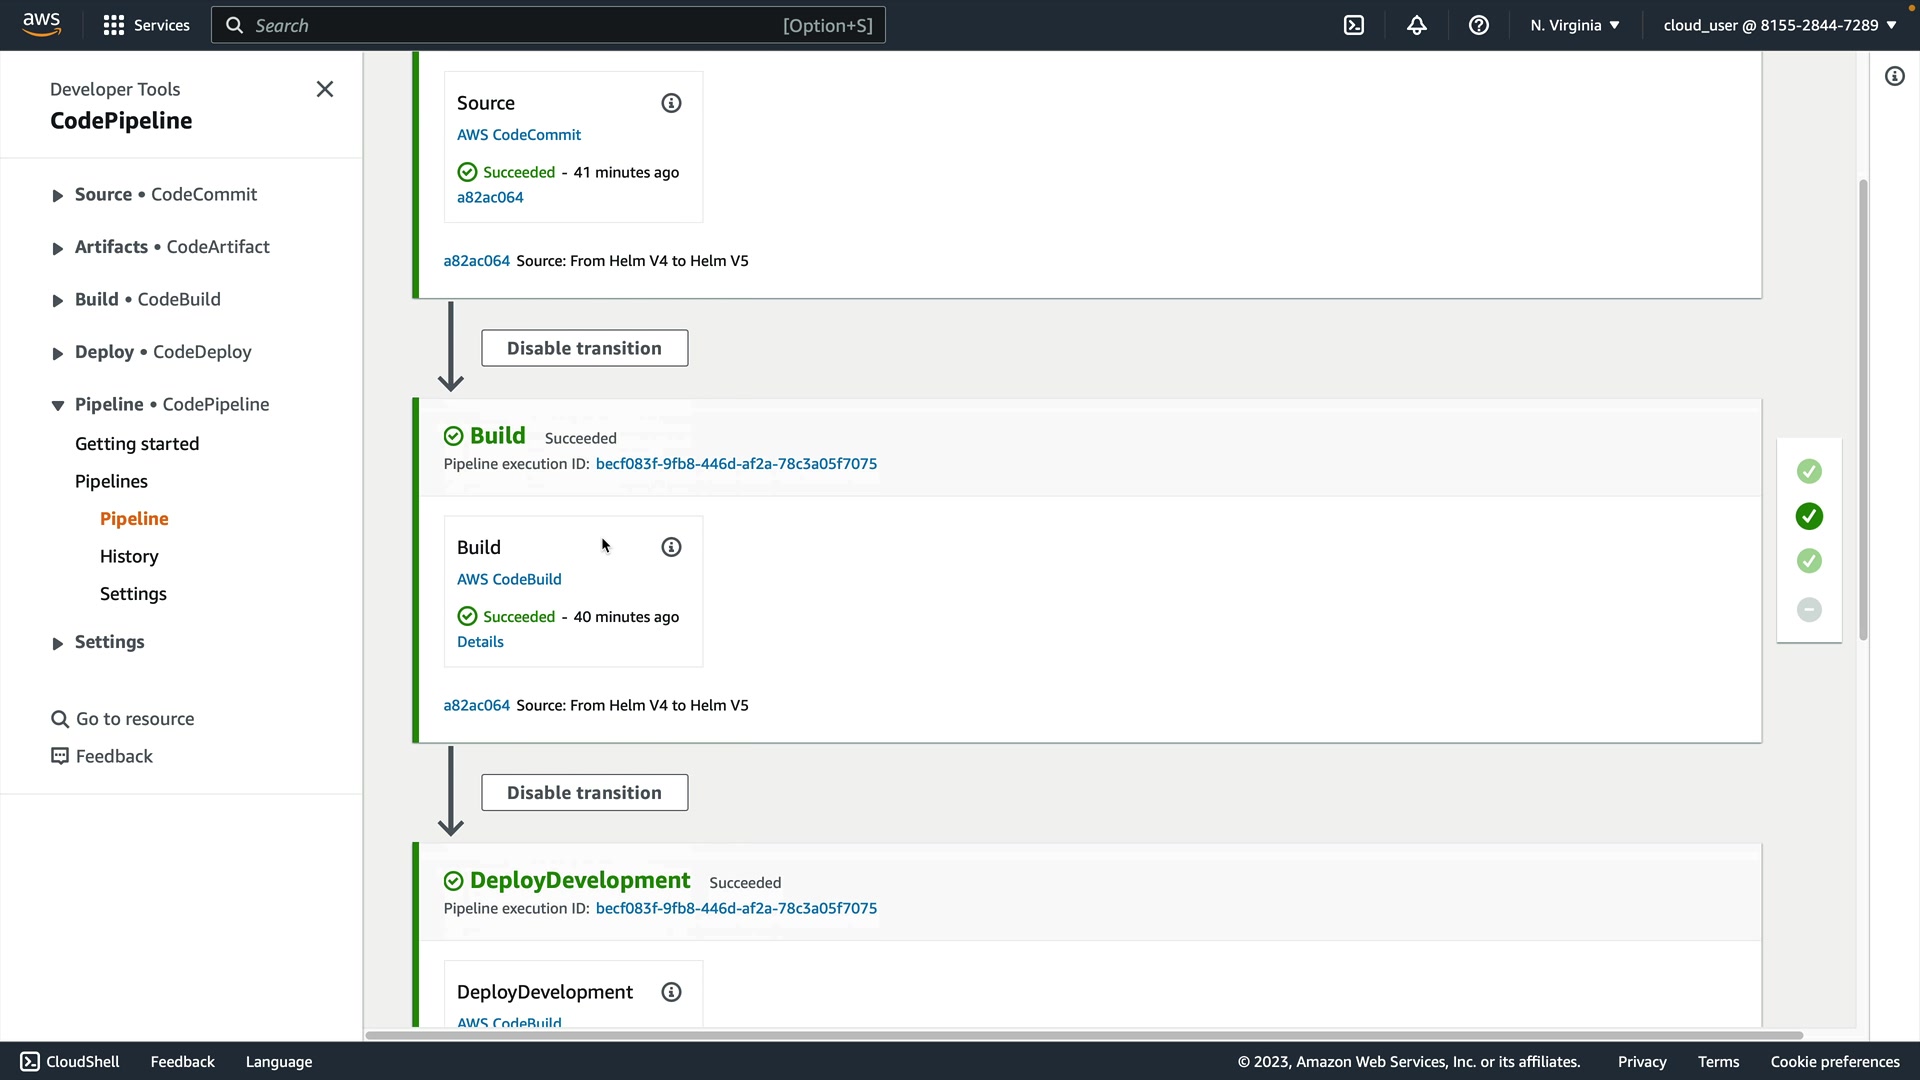Open the notifications bell
This screenshot has height=1080, width=1920.
tap(1416, 25)
